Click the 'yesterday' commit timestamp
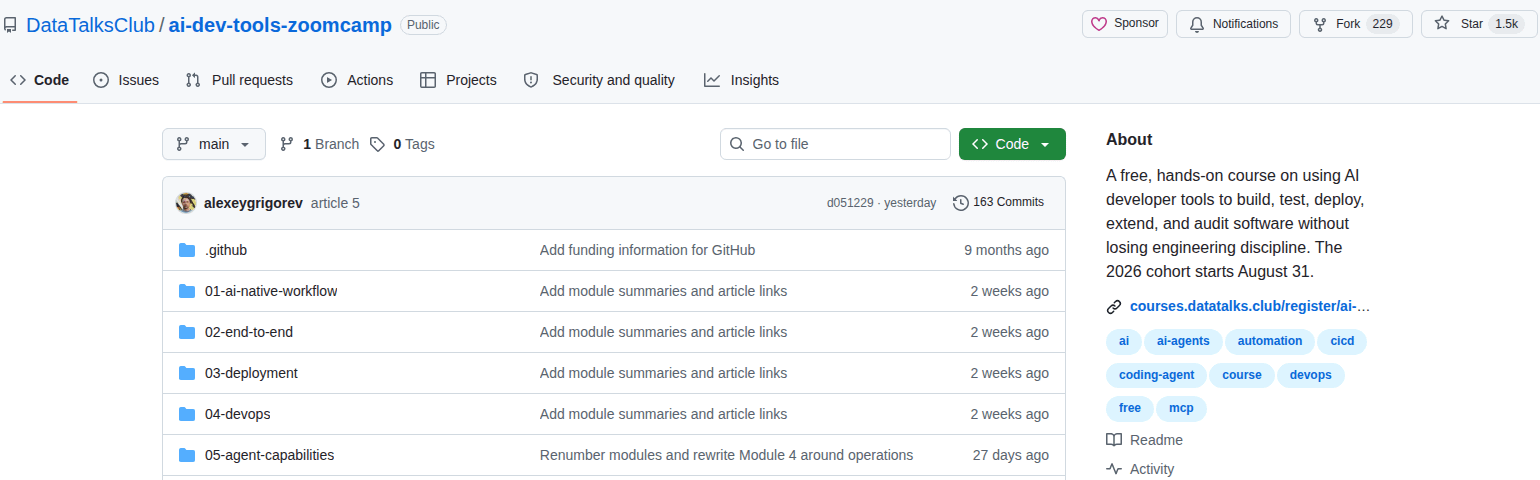The width and height of the screenshot is (1540, 480). coord(908,203)
